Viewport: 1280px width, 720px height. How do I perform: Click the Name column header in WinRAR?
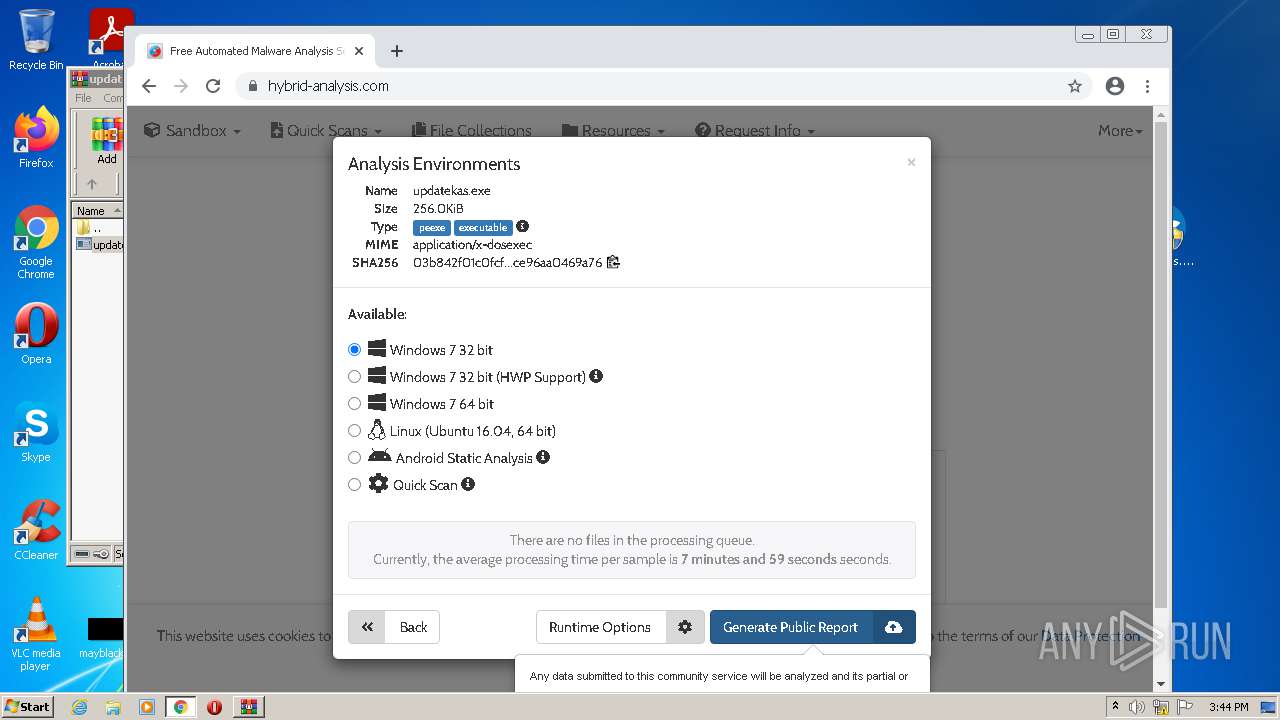(x=97, y=211)
